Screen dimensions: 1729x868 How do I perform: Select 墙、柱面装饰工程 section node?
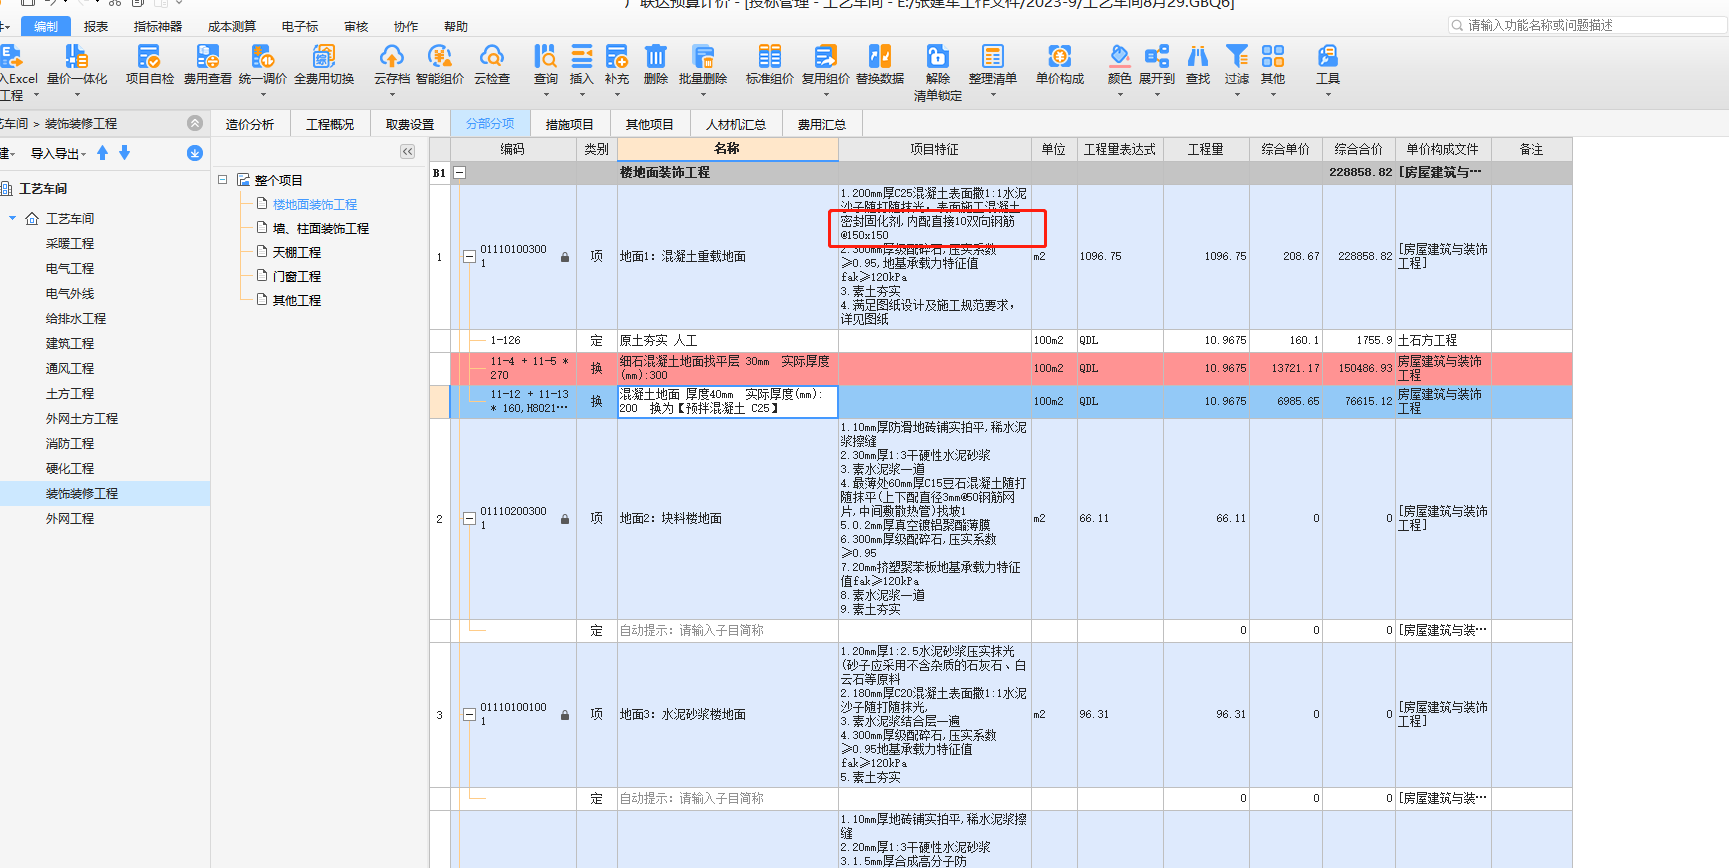[320, 228]
